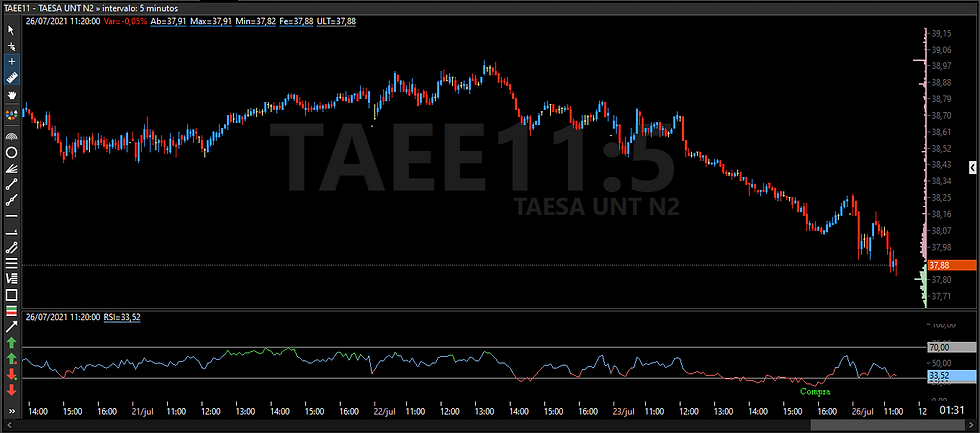Select the circle drawing tool
Image resolution: width=980 pixels, height=433 pixels.
coord(11,152)
